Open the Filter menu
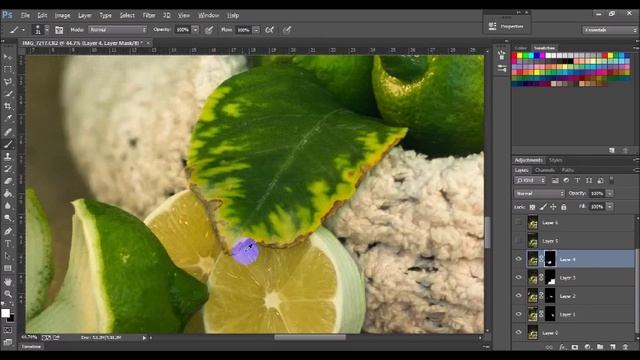This screenshot has width=640, height=360. pyautogui.click(x=149, y=15)
